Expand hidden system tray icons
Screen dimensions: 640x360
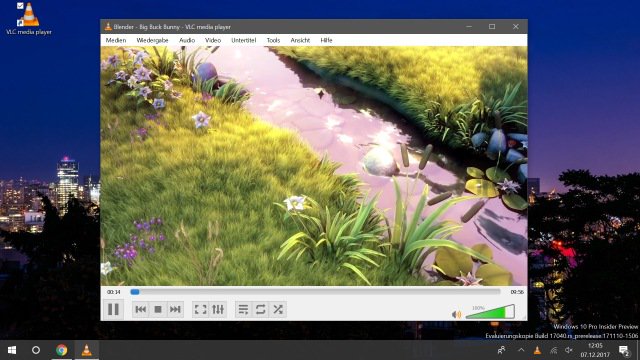pos(521,350)
